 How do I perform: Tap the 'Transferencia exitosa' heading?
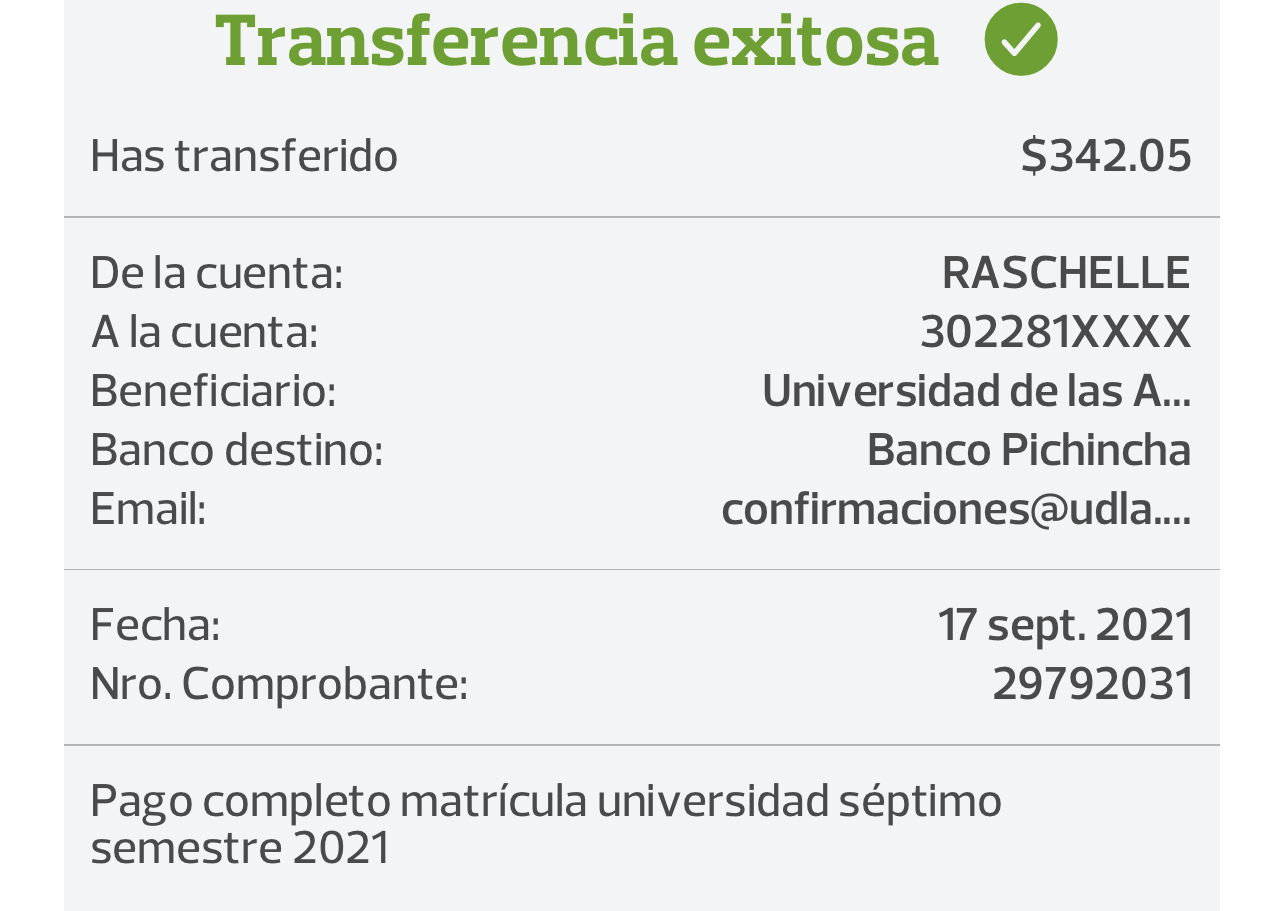(x=577, y=40)
